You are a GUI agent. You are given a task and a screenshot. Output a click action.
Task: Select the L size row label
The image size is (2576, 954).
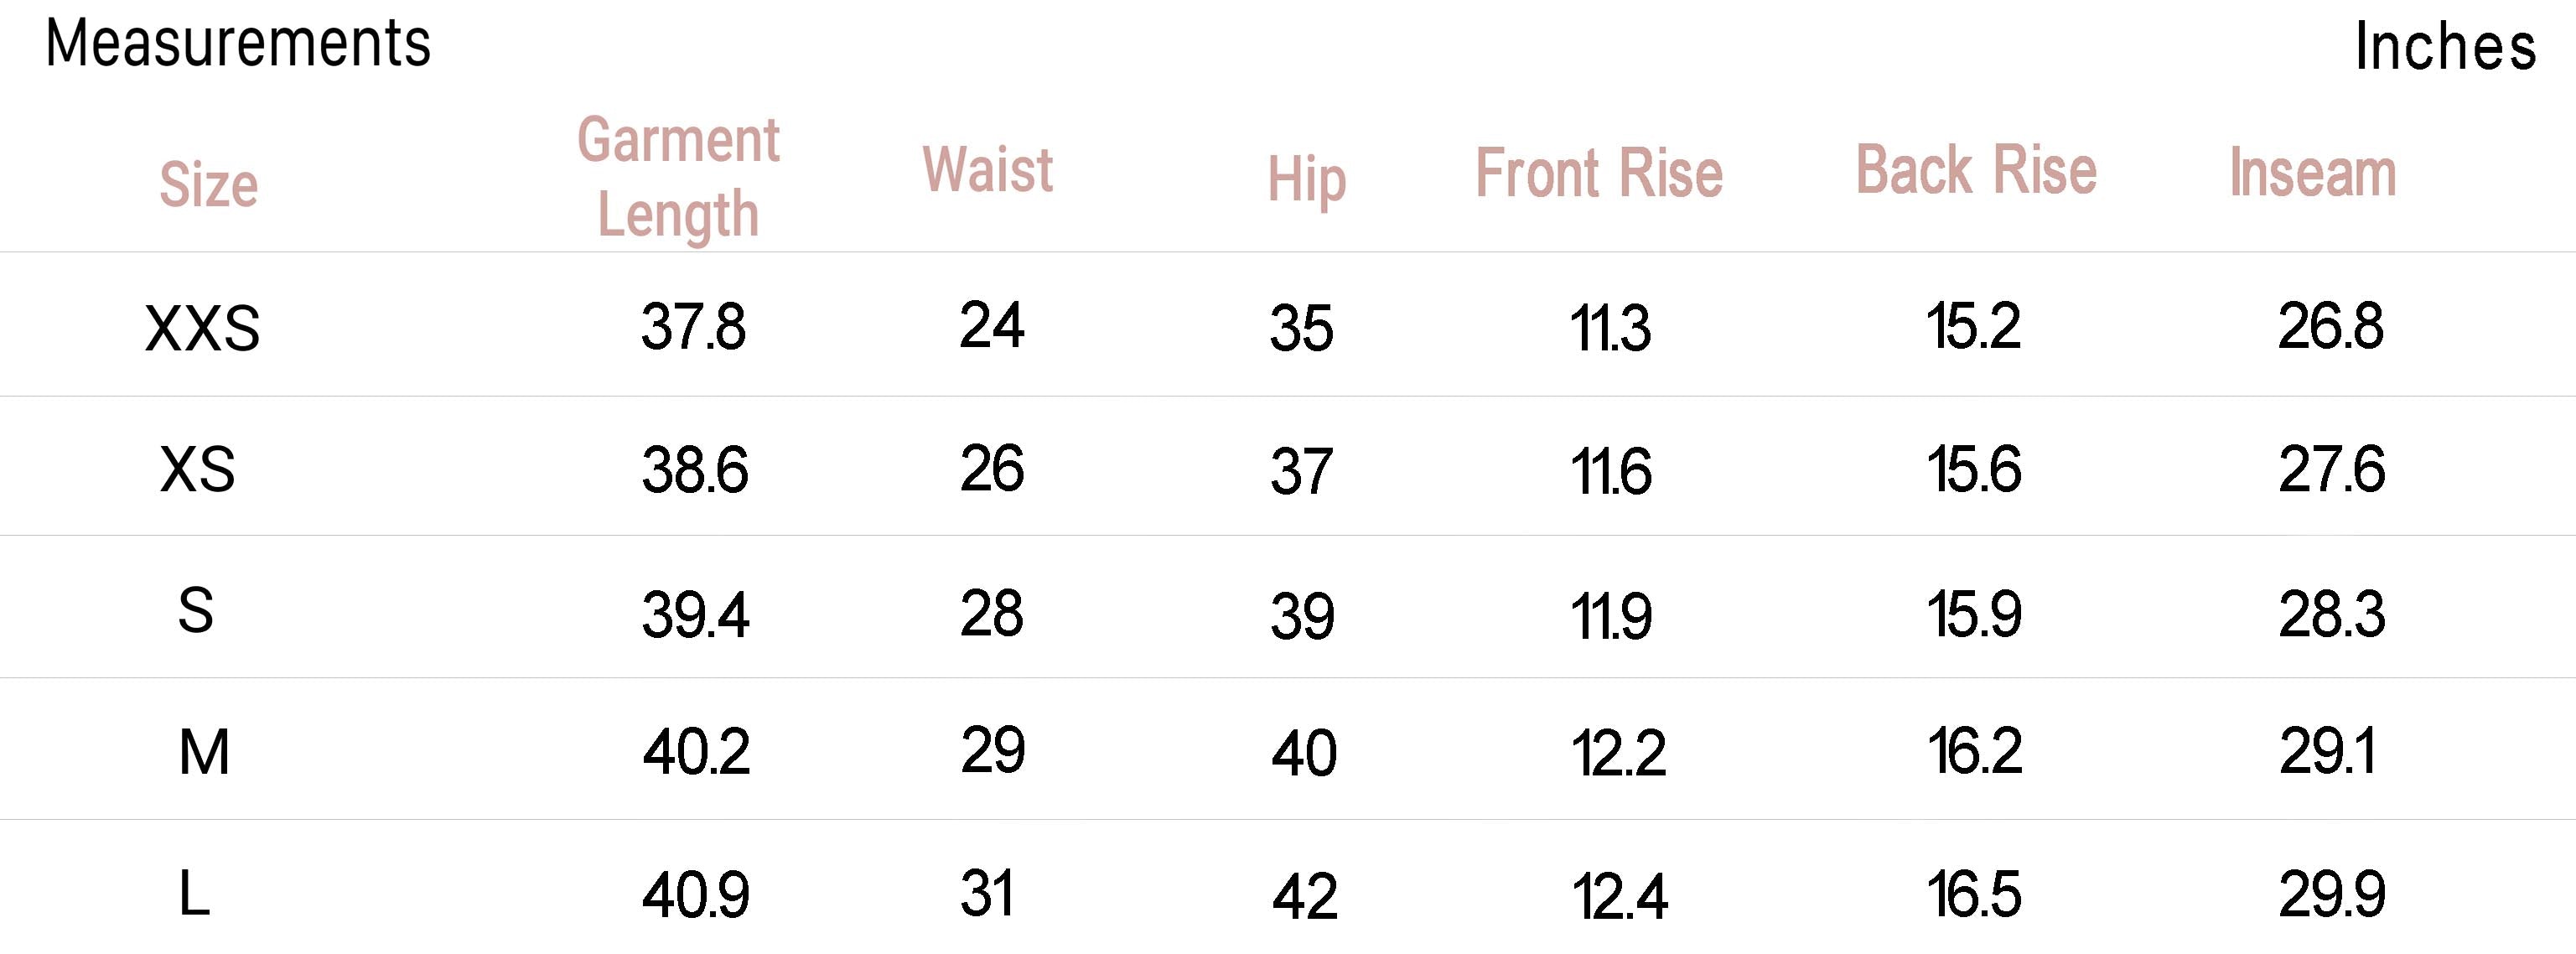(x=194, y=893)
